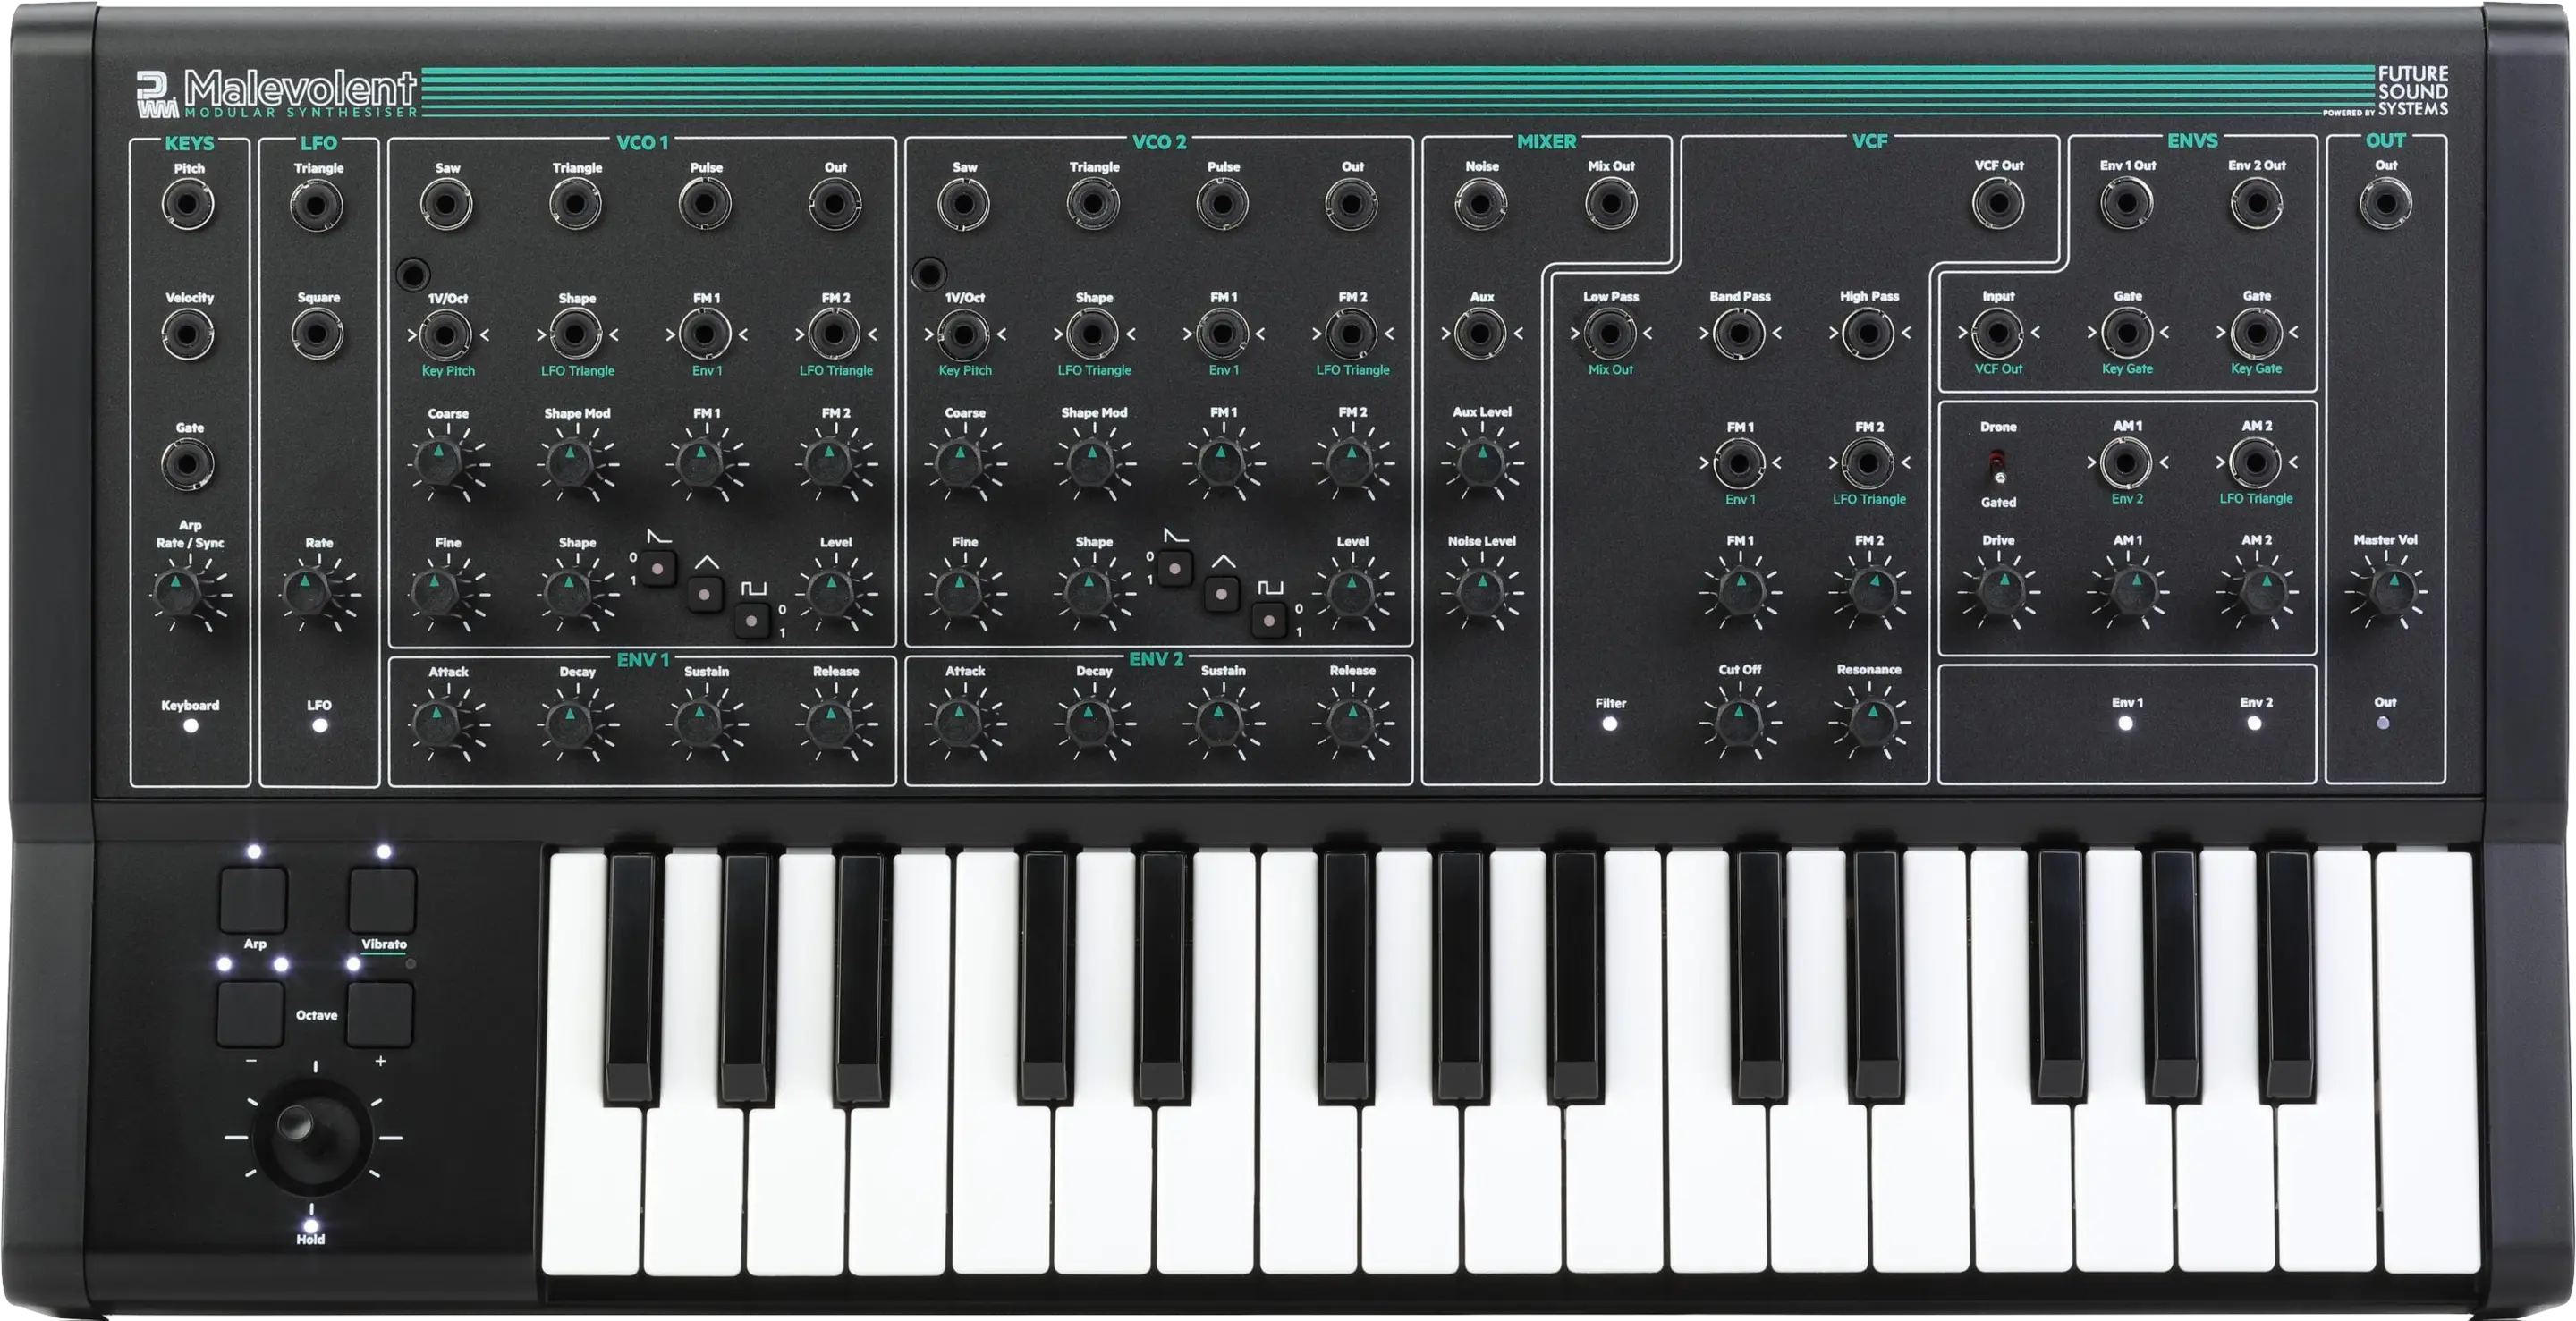
Task: Select the Env 2 Out jack
Action: tap(2256, 203)
